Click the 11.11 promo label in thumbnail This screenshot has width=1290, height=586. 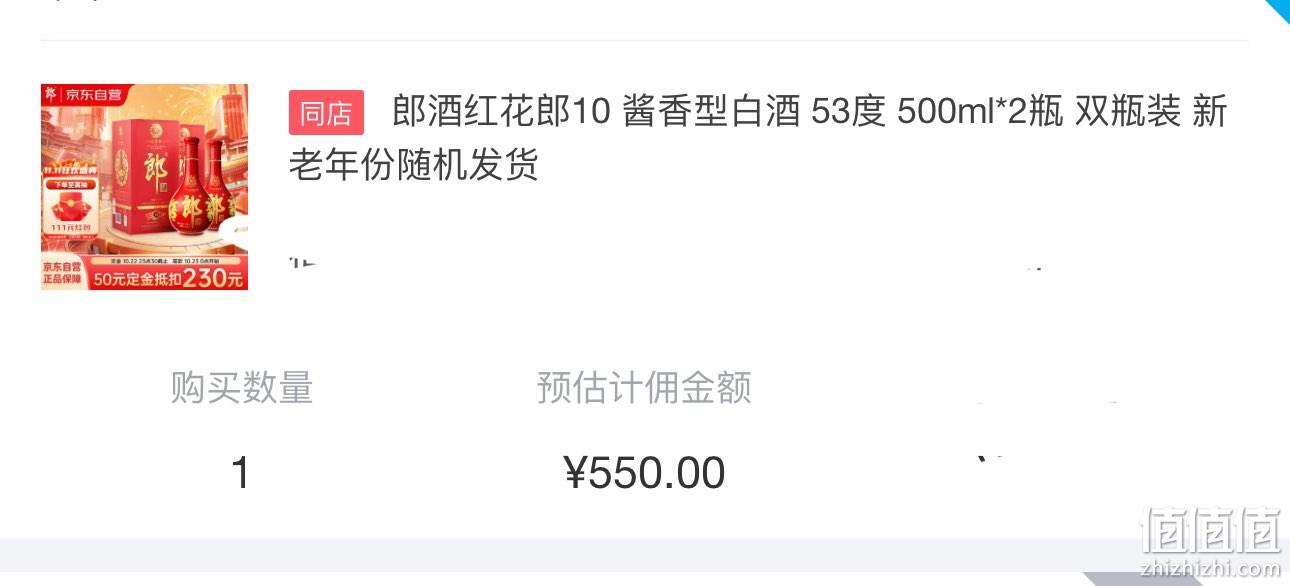pyautogui.click(x=68, y=170)
